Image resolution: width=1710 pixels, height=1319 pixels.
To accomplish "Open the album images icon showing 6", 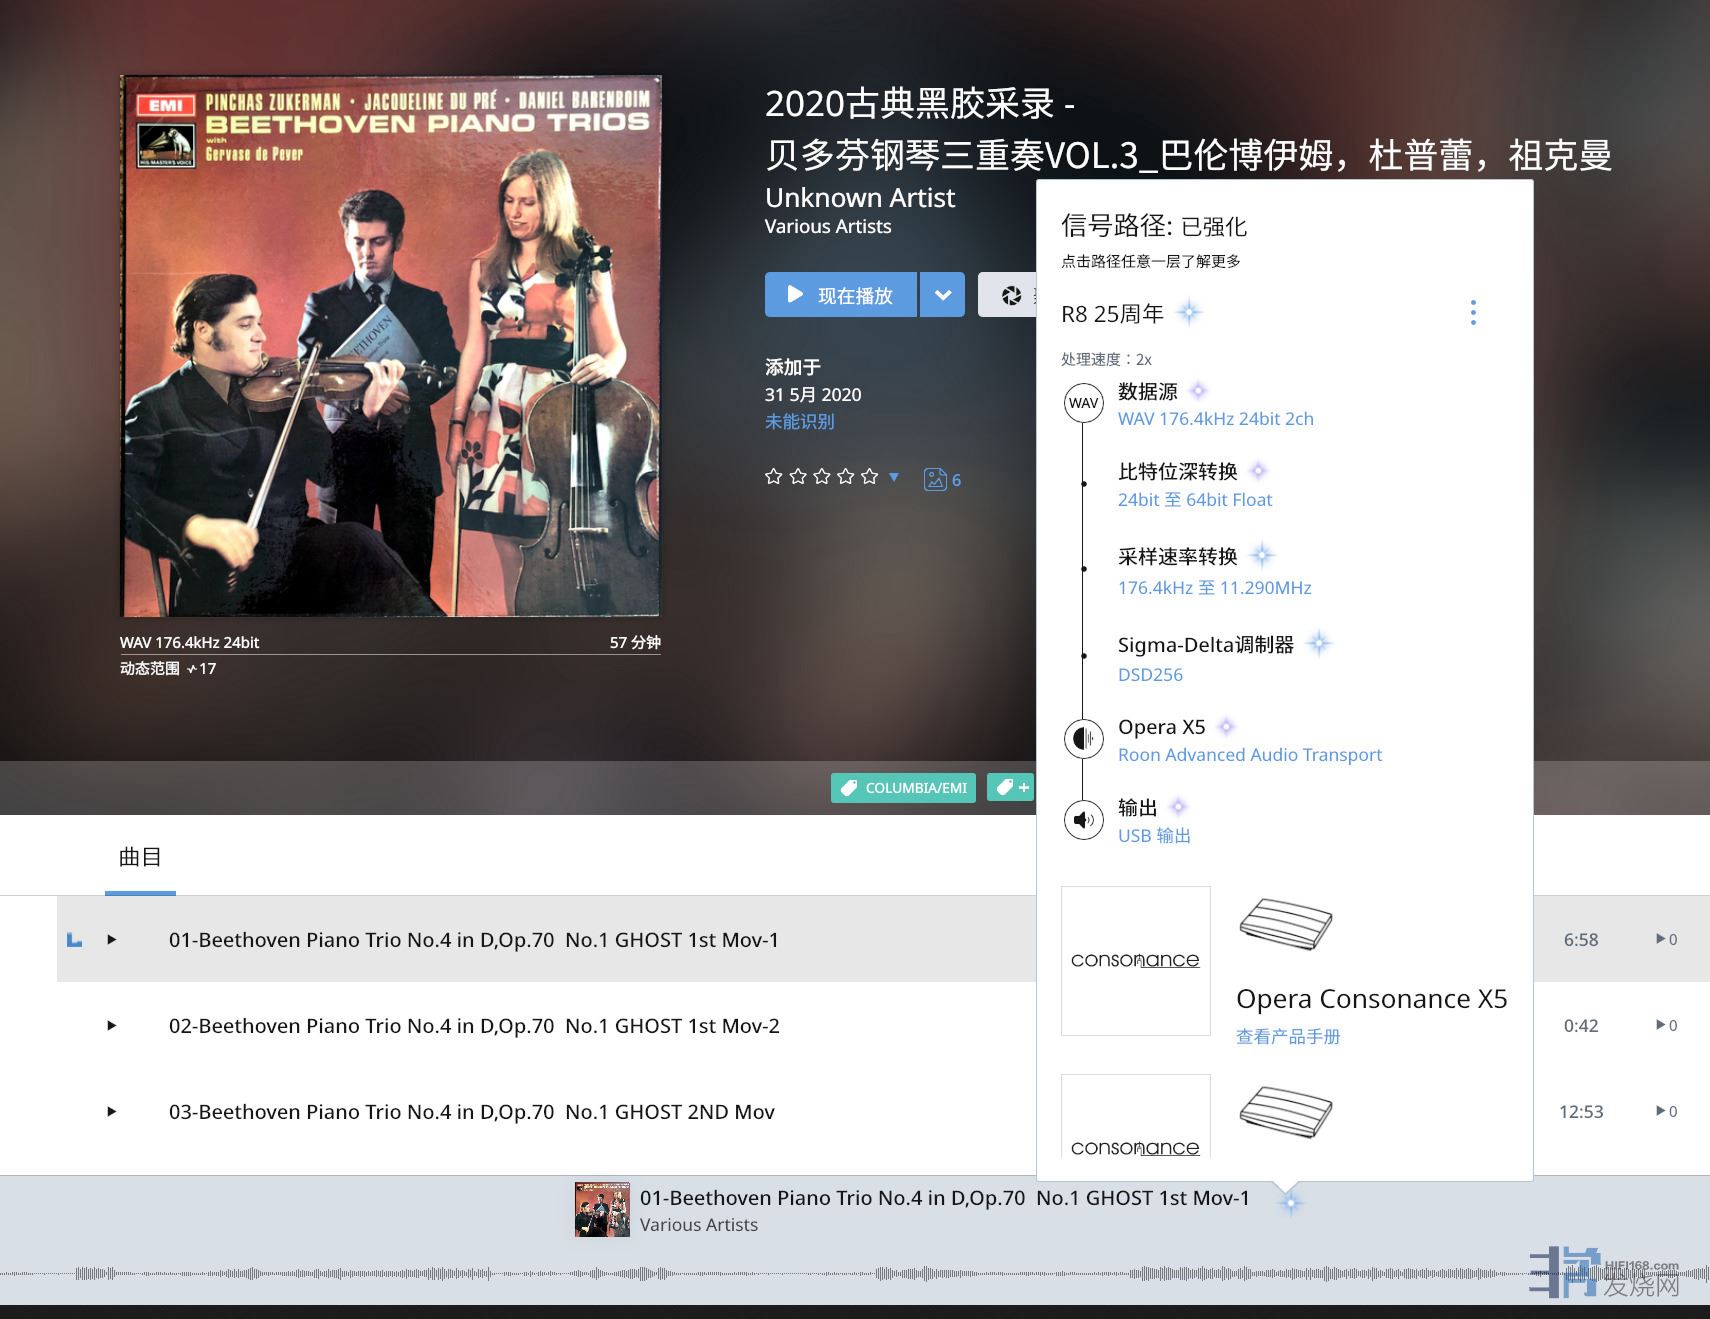I will [x=942, y=480].
